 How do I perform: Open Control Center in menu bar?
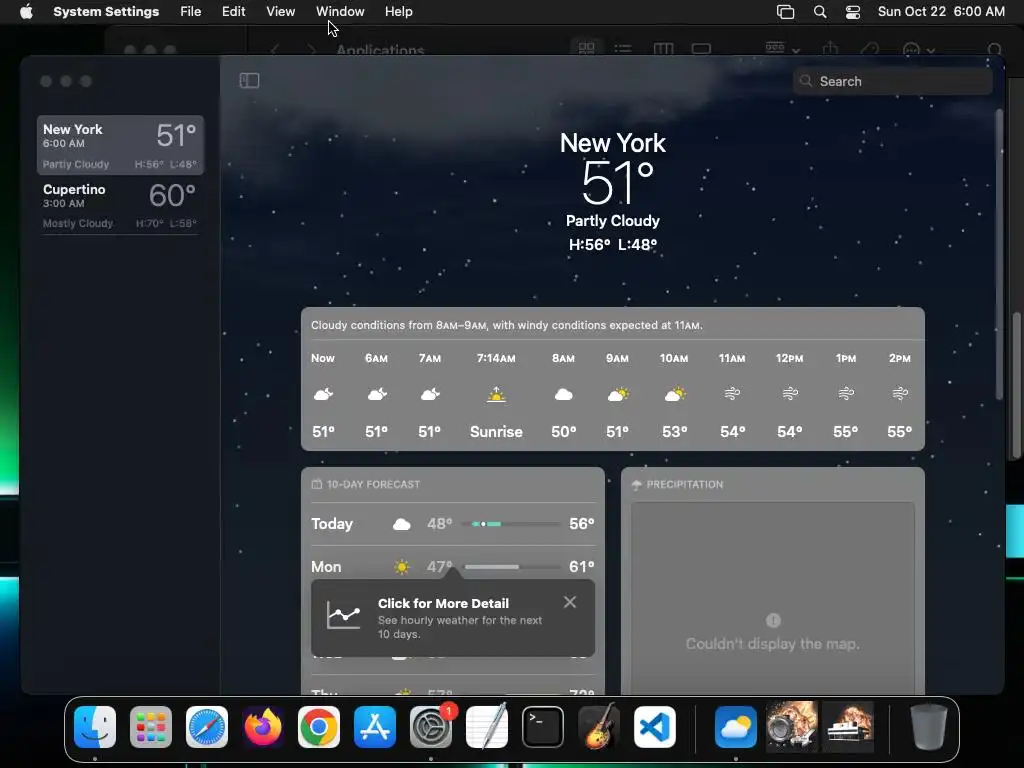853,11
